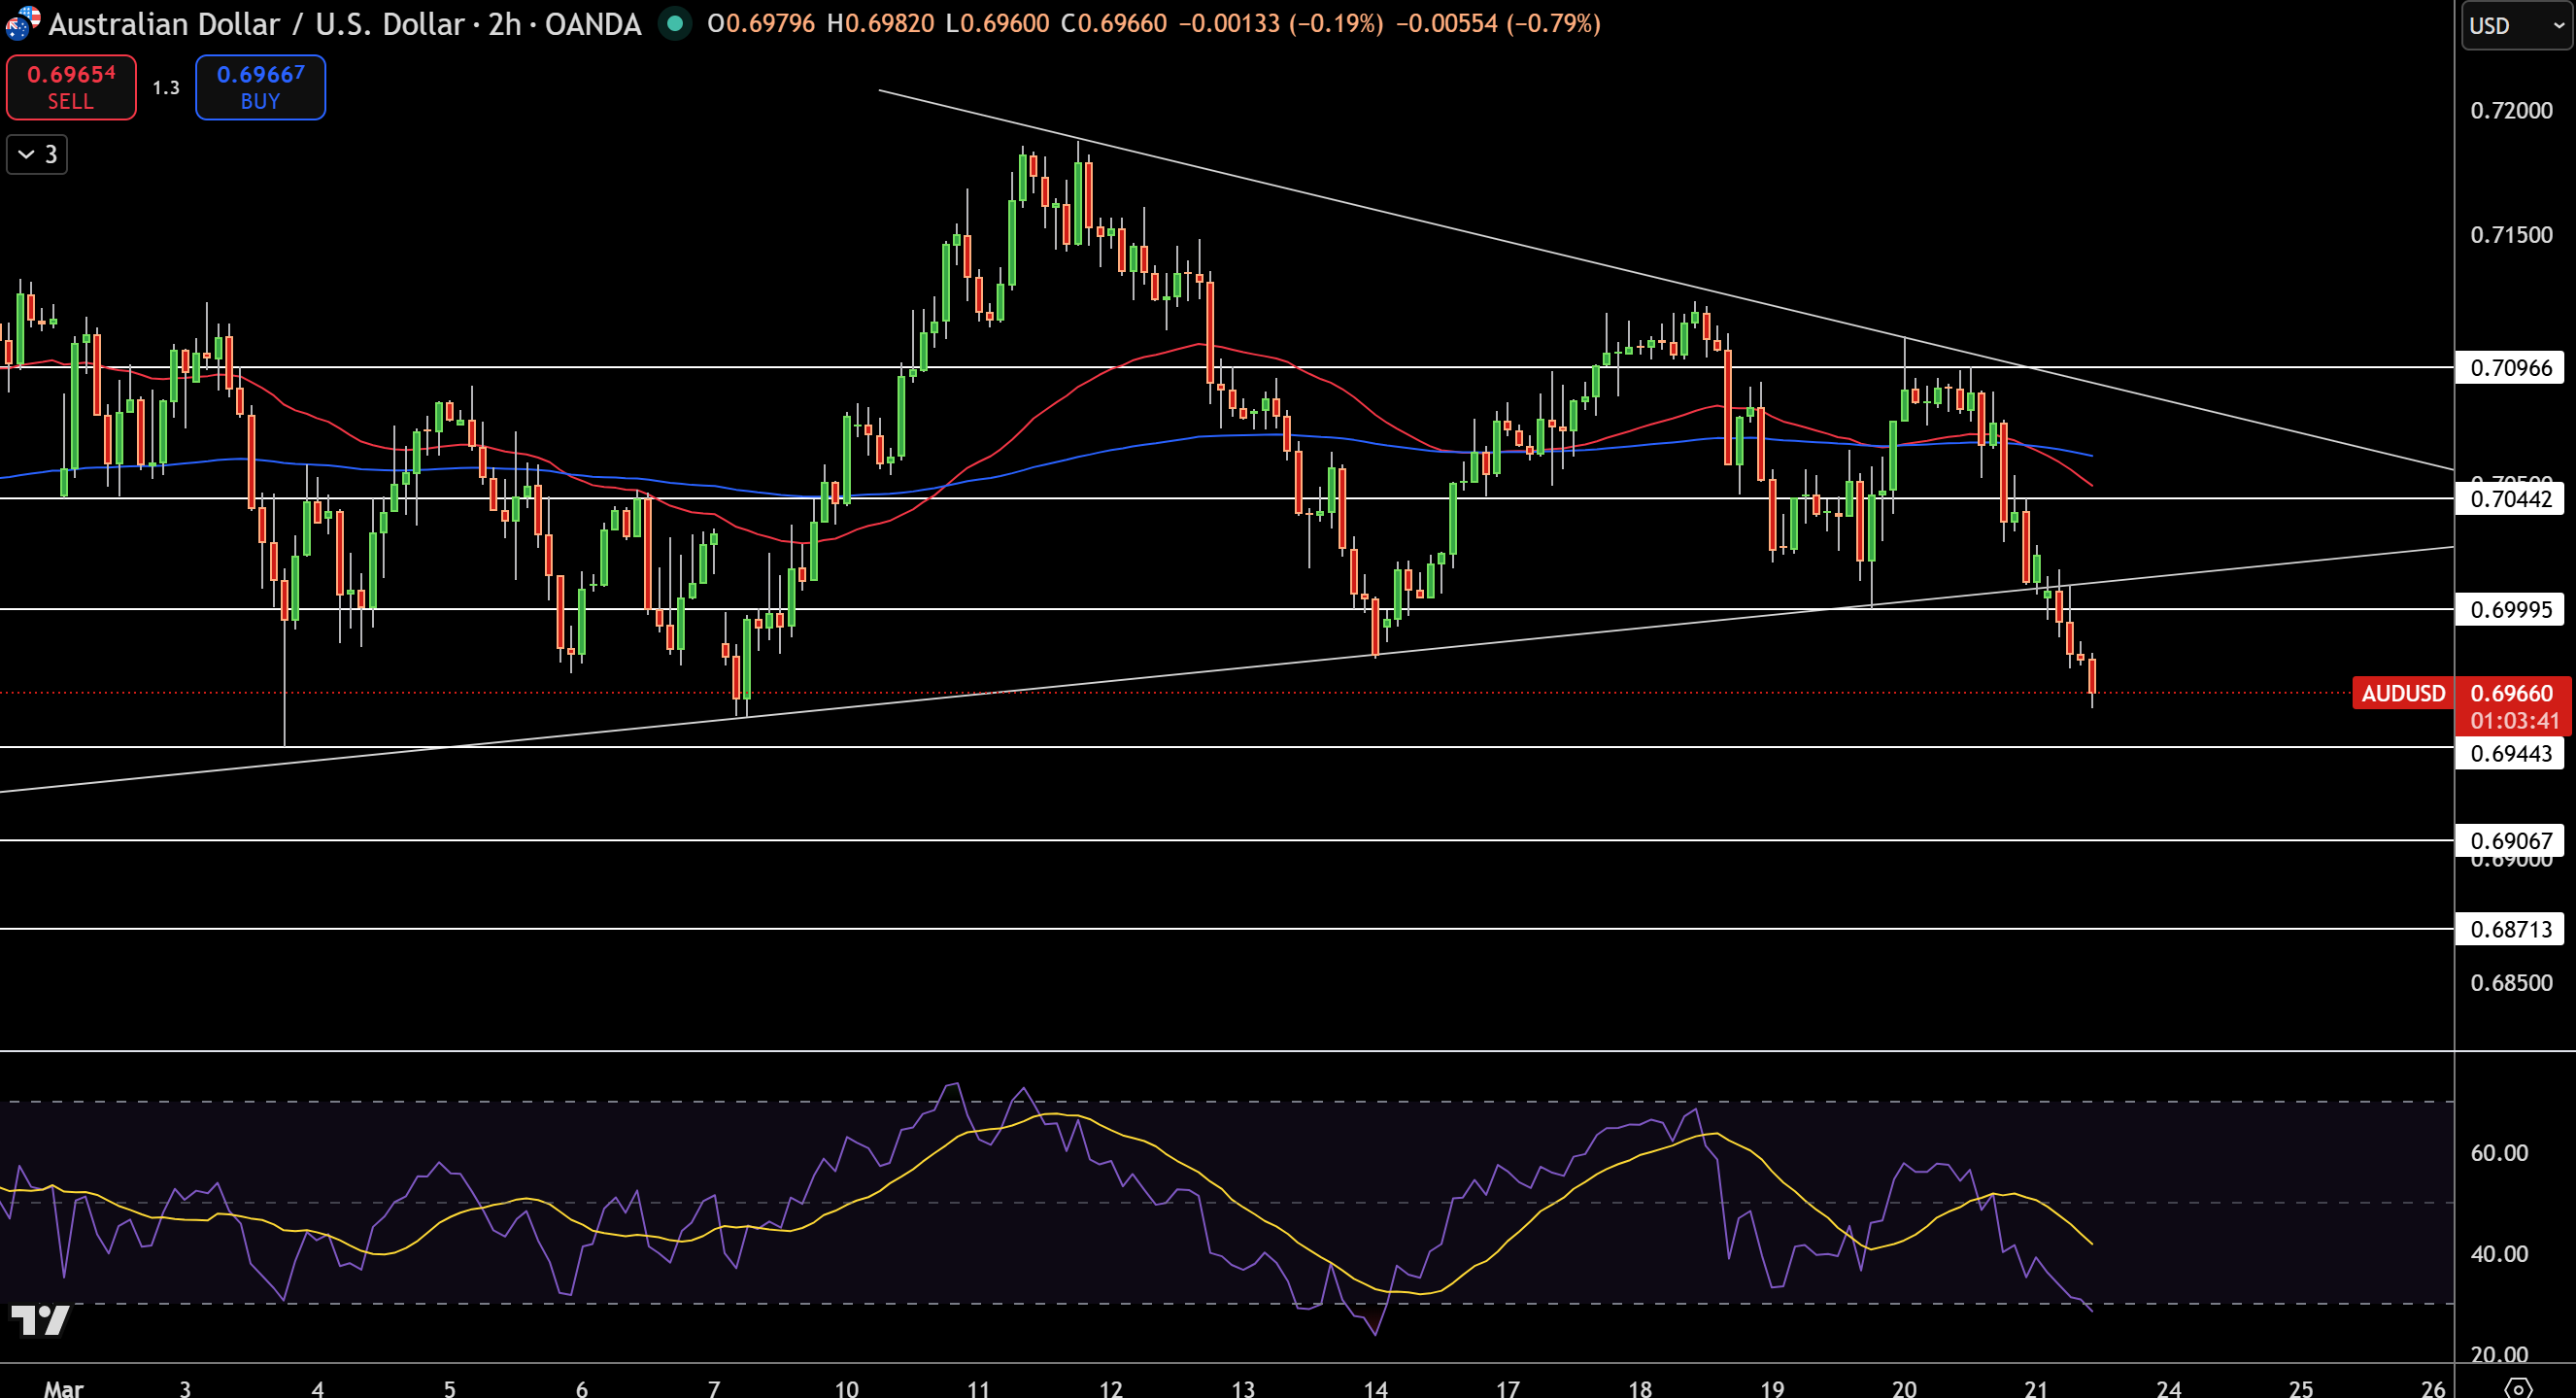Click the 0.68500 price axis label
This screenshot has width=2576, height=1398.
2511,983
